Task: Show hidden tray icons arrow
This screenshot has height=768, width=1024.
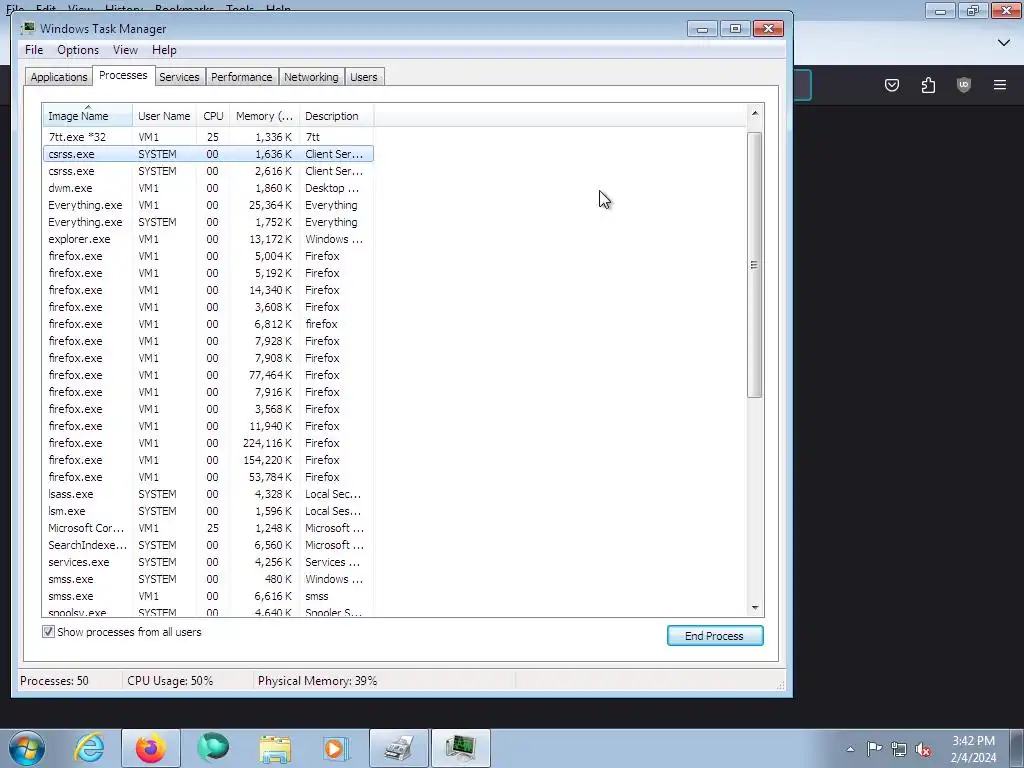Action: pyautogui.click(x=850, y=749)
